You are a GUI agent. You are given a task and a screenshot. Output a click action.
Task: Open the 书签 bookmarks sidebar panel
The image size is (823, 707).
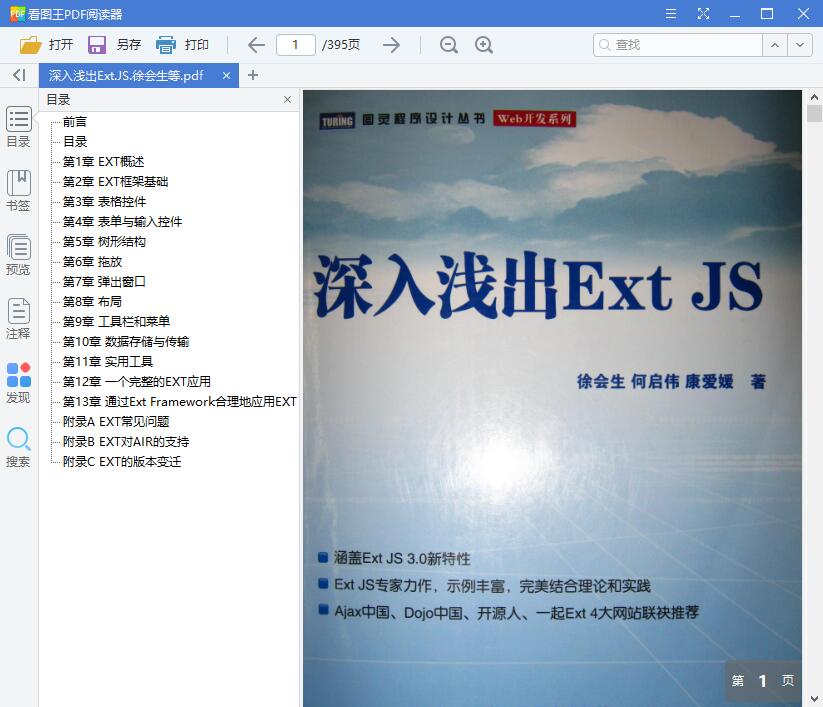click(18, 191)
